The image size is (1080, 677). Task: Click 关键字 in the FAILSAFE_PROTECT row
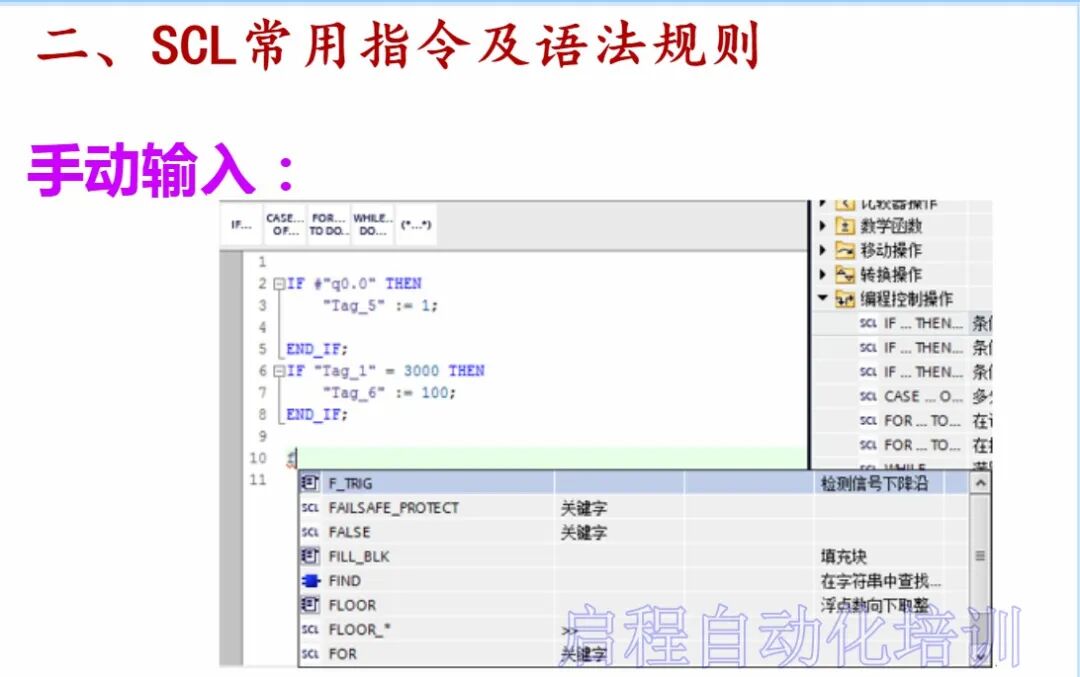583,508
